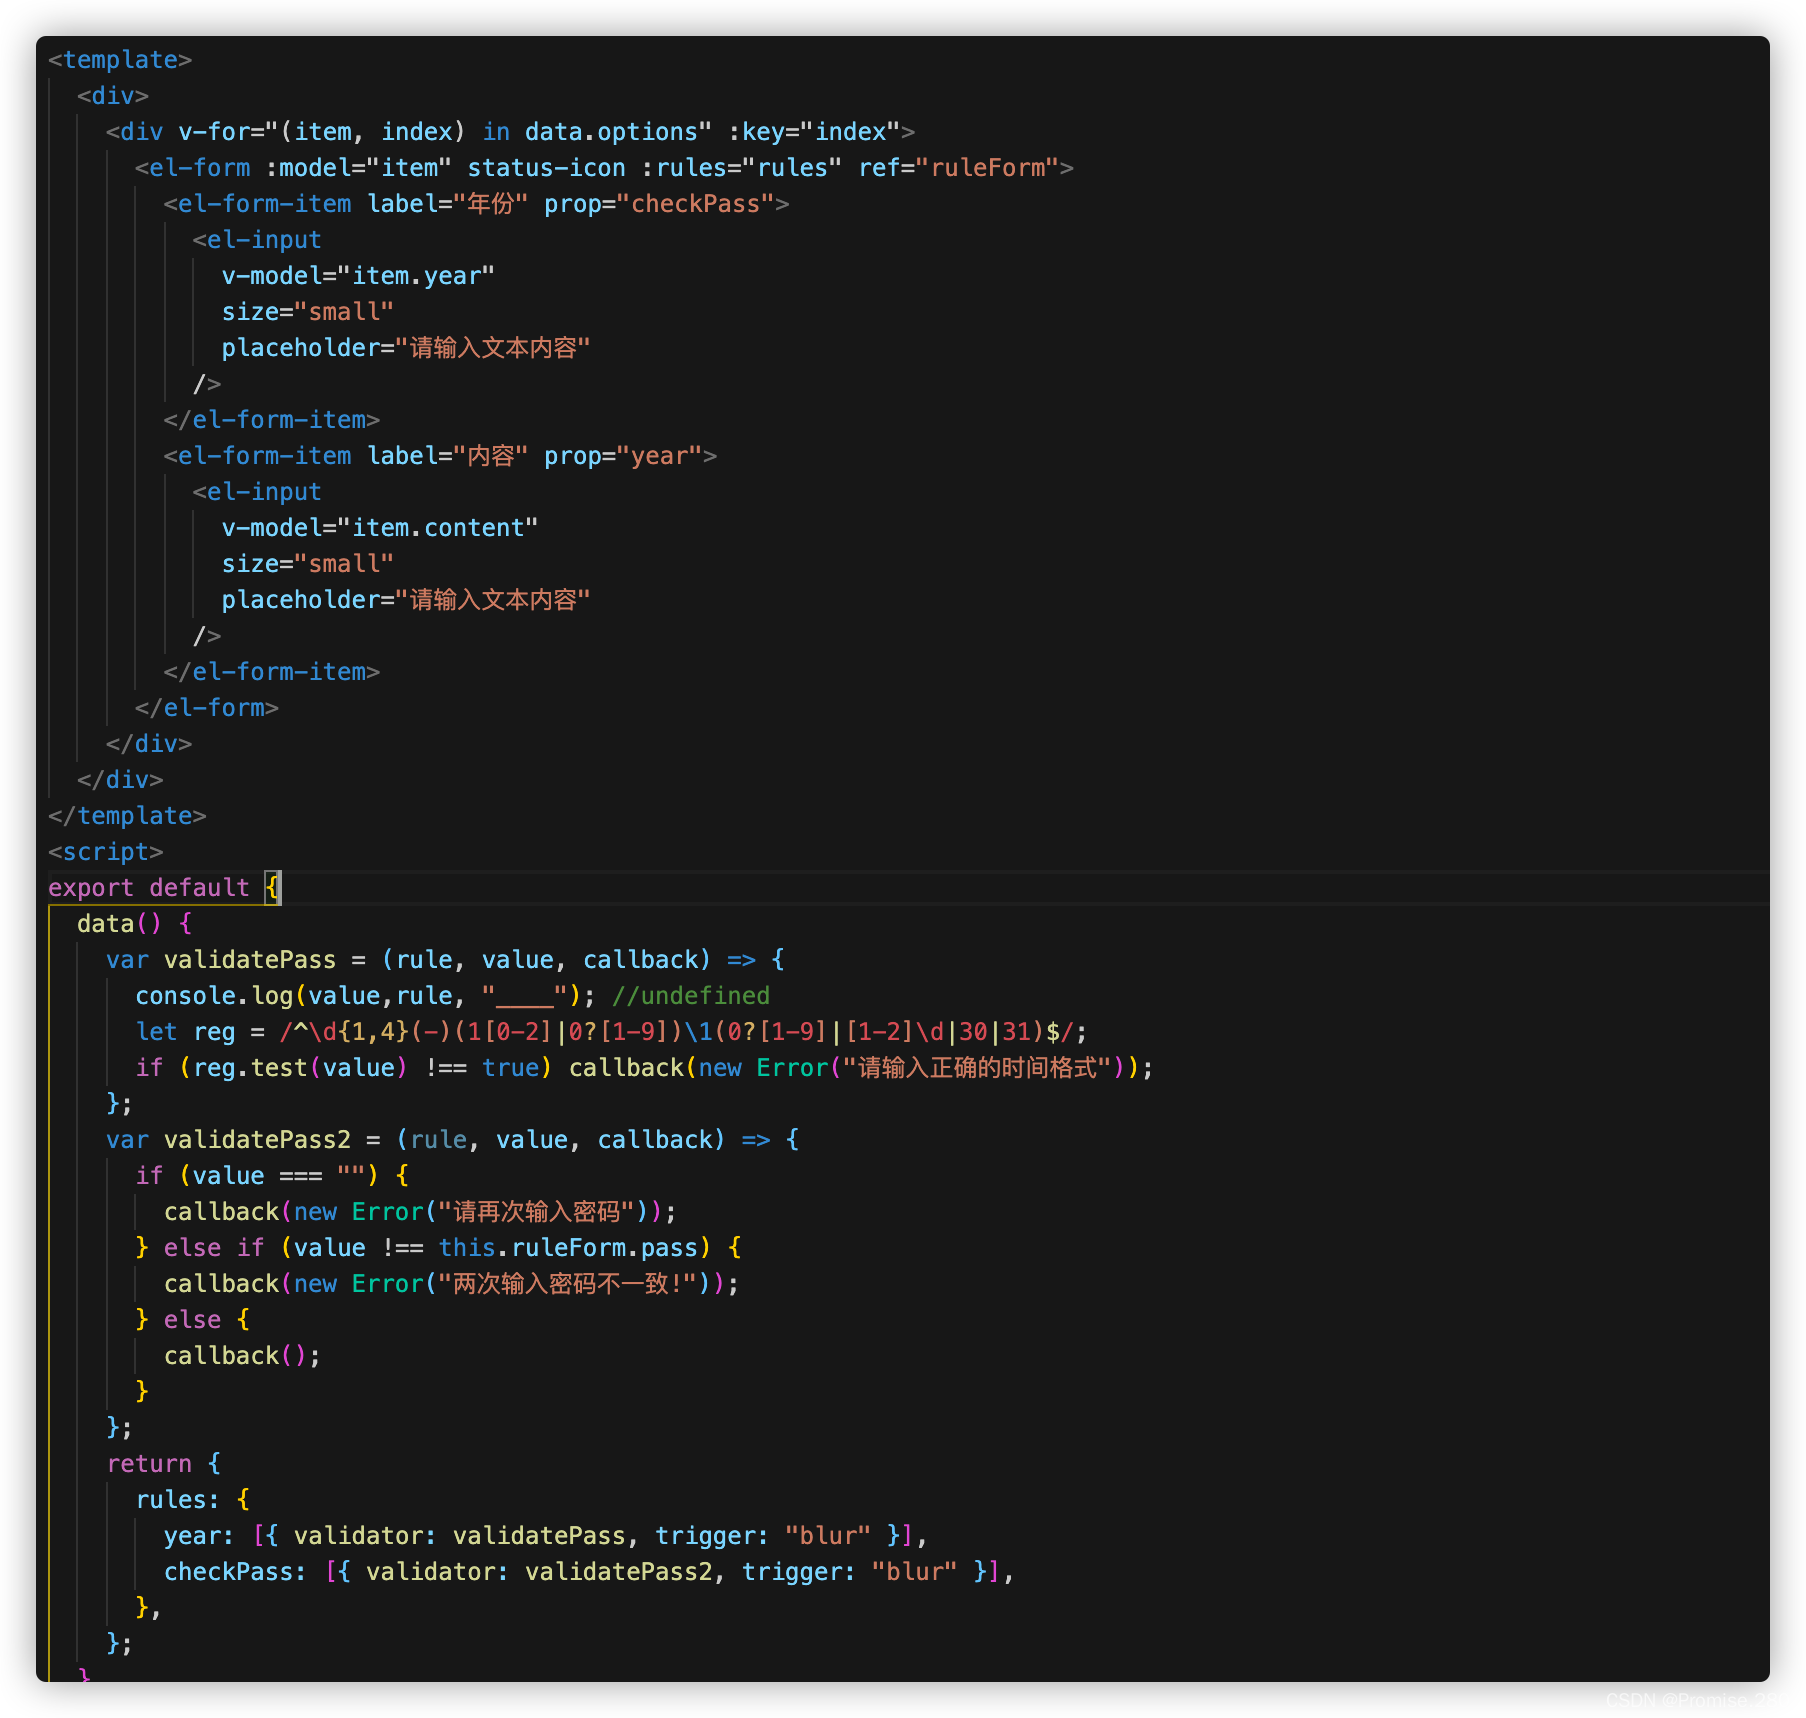This screenshot has width=1806, height=1718.
Task: Click the v-model="item.content" binding
Action: 379,527
